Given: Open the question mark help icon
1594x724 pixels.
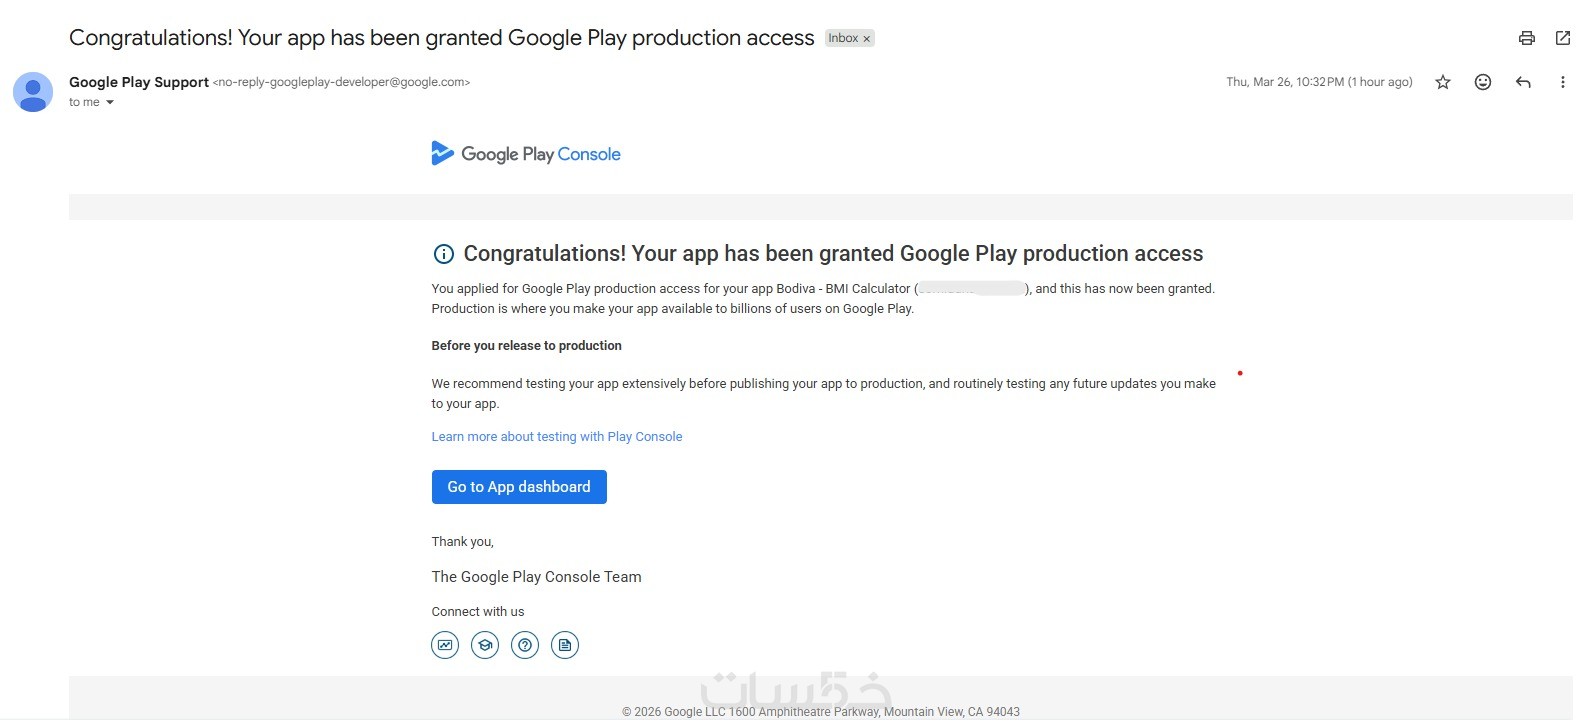Looking at the screenshot, I should [525, 645].
